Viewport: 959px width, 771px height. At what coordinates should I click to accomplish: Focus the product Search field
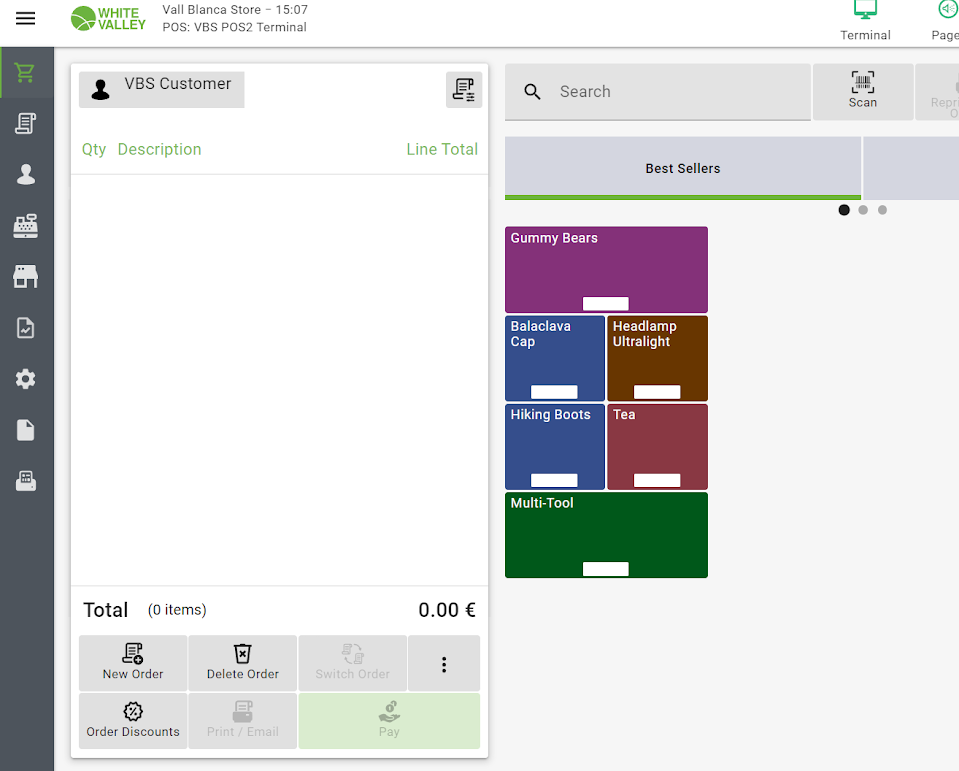[x=657, y=92]
